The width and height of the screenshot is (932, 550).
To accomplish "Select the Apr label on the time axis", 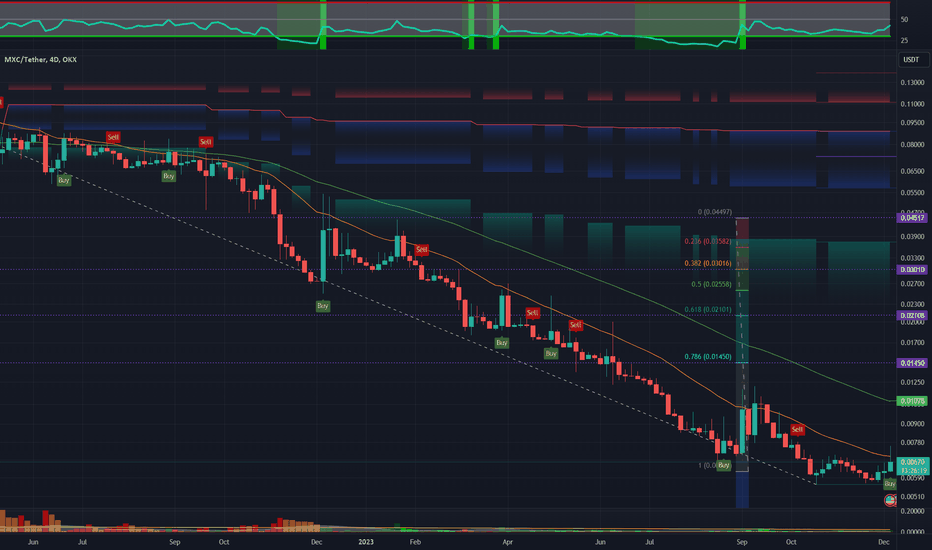I will pos(508,542).
